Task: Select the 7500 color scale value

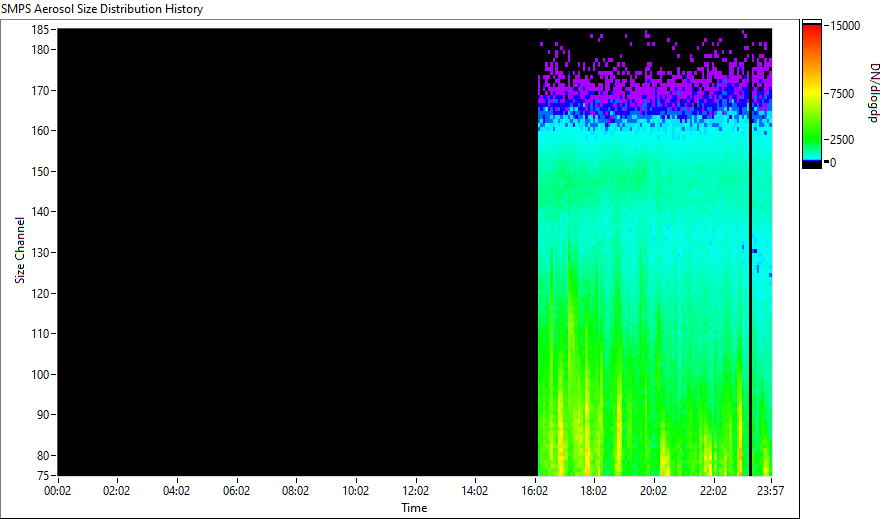Action: (842, 94)
